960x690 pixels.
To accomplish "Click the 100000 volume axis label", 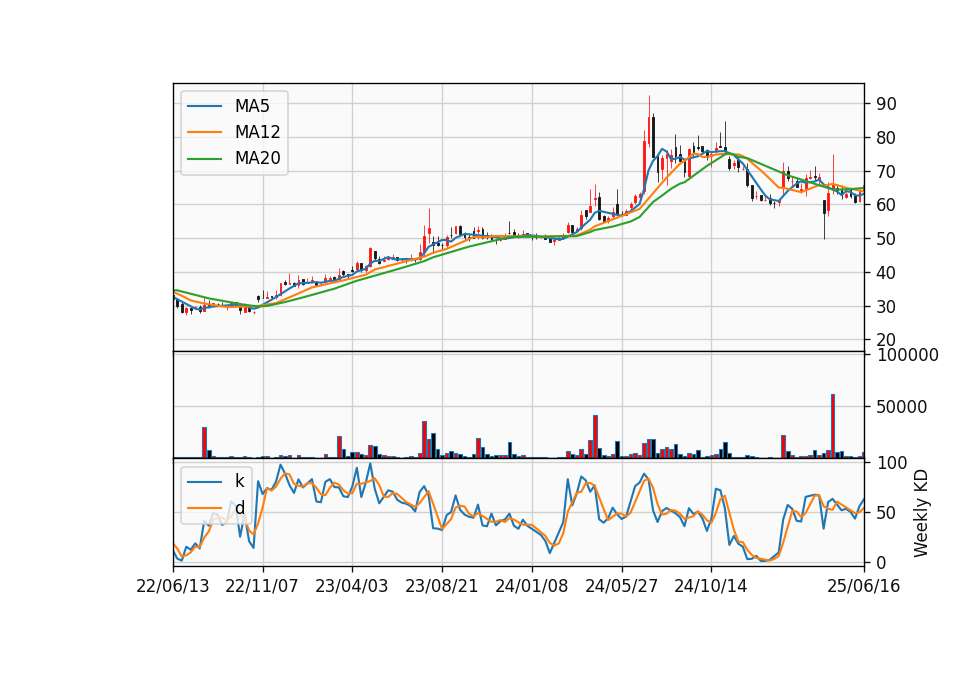I will pos(907,355).
